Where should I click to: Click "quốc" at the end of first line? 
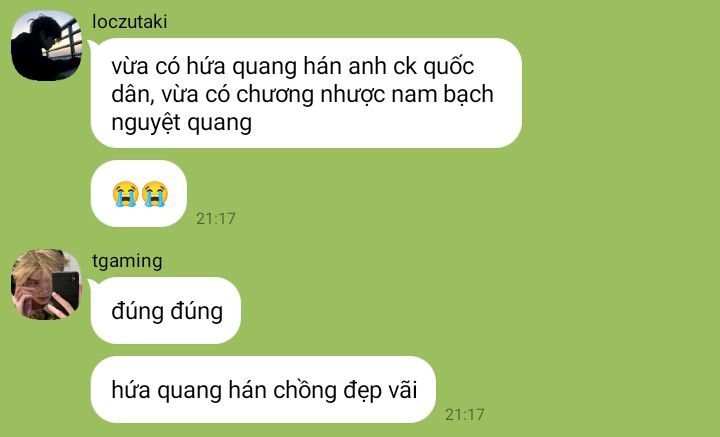(x=448, y=67)
